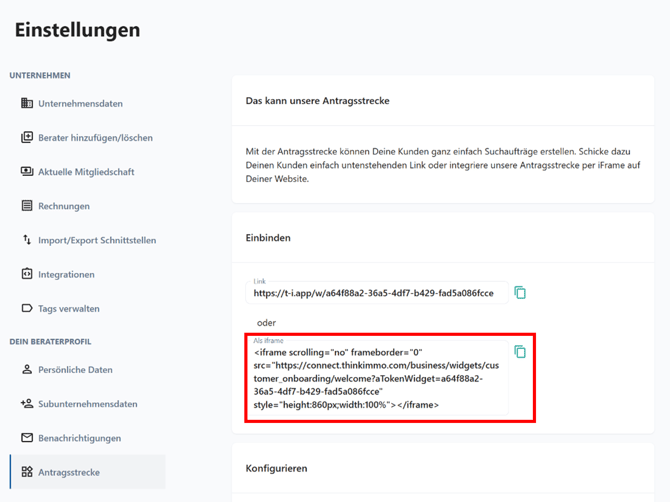Open Benachrichtigungen settings

click(x=79, y=438)
